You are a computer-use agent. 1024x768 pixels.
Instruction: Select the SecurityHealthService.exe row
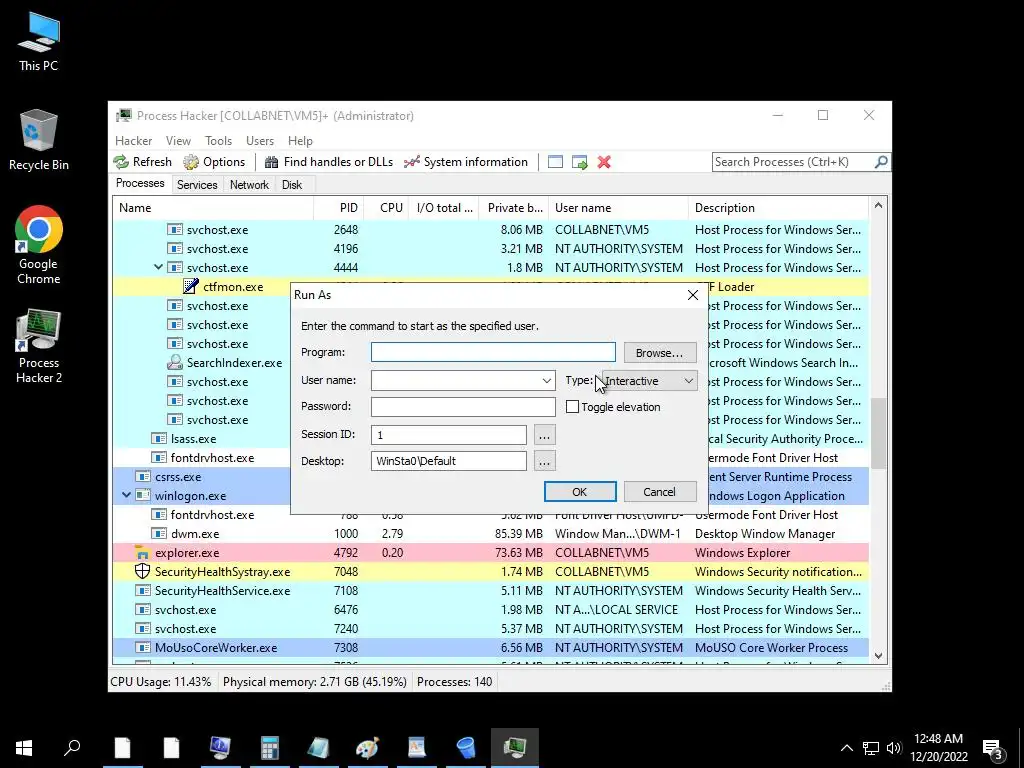(x=490, y=590)
